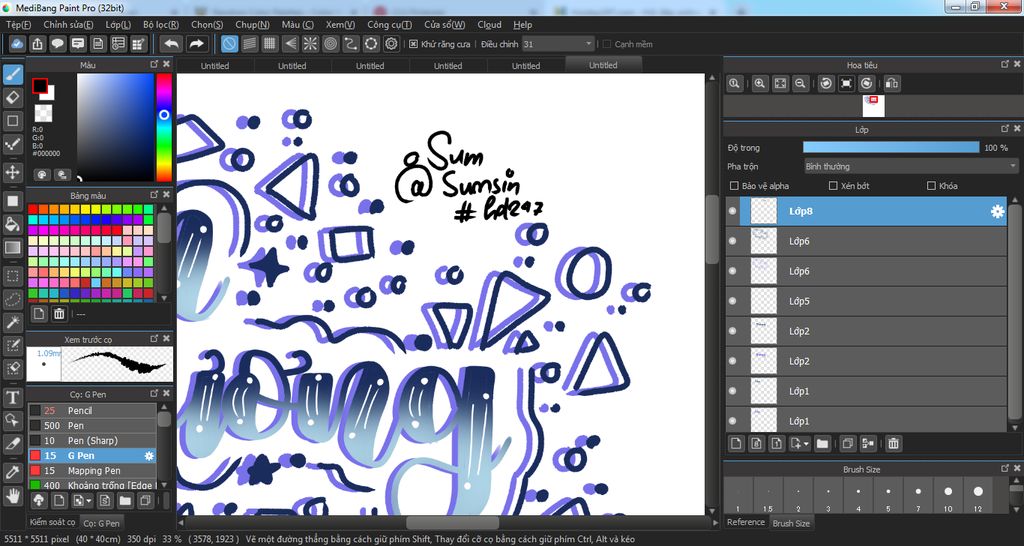Rotate canvas left in navigator

(826, 84)
